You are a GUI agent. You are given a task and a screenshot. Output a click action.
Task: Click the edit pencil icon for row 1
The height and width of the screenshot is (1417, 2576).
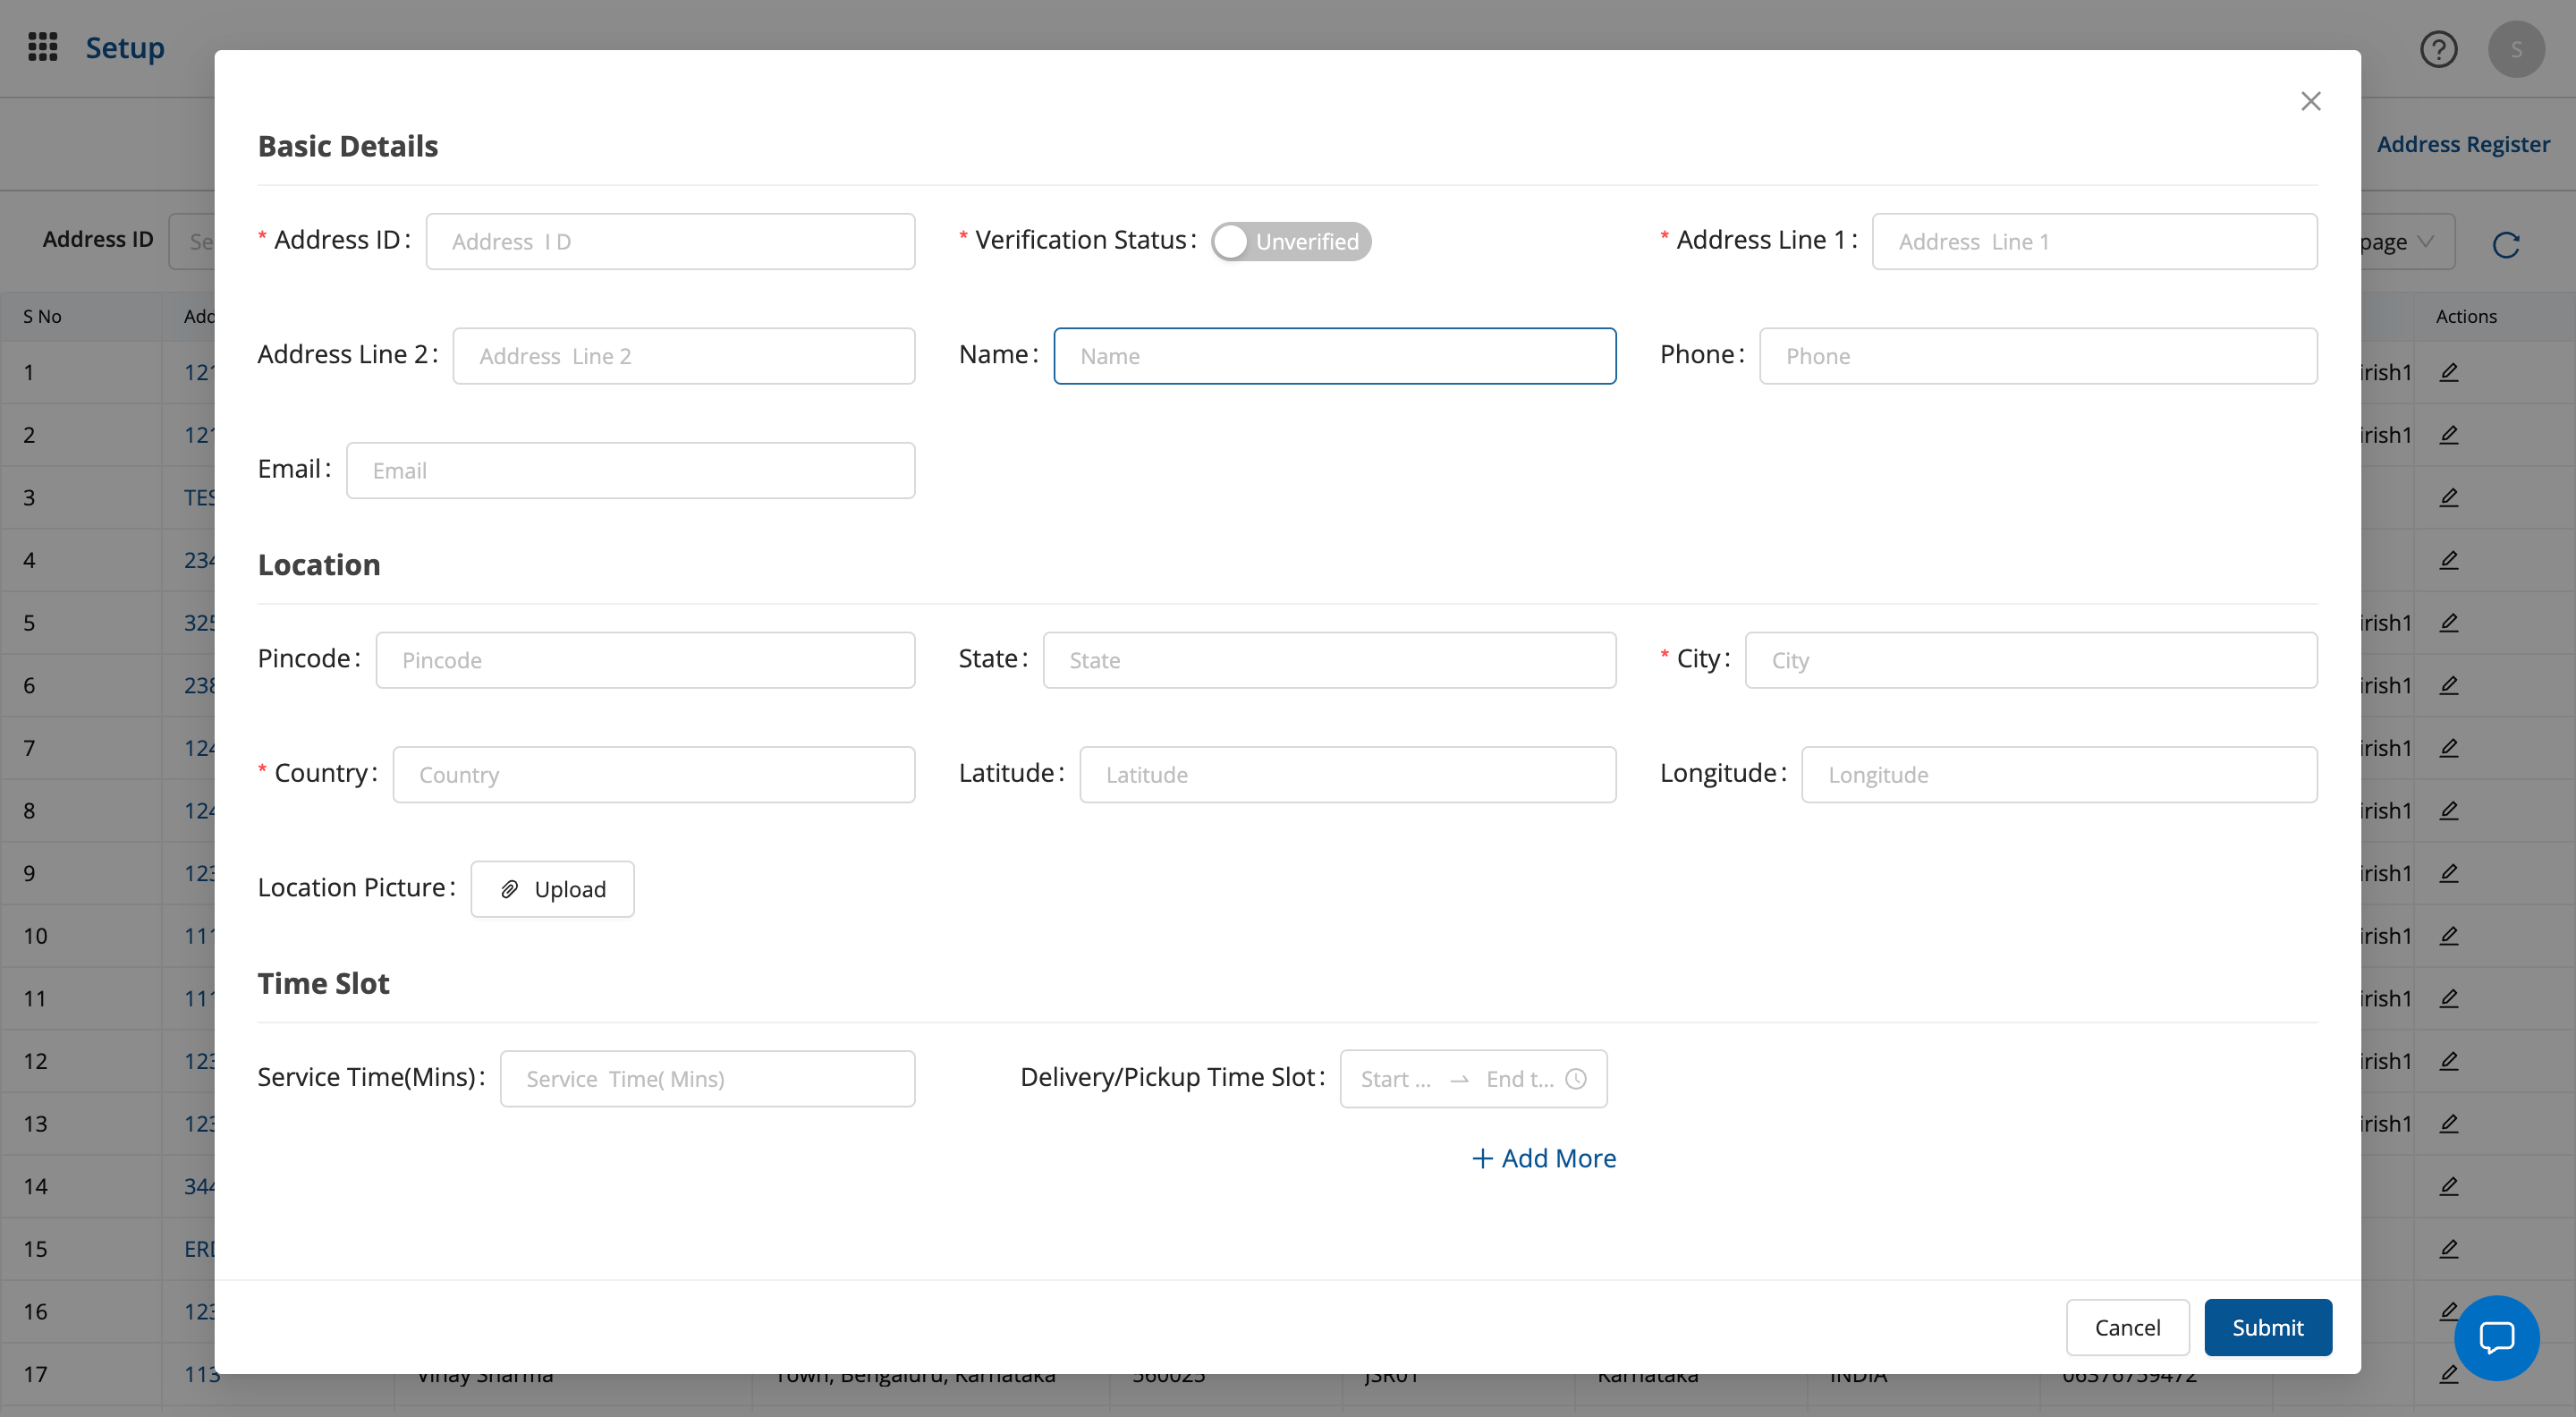click(x=2448, y=372)
